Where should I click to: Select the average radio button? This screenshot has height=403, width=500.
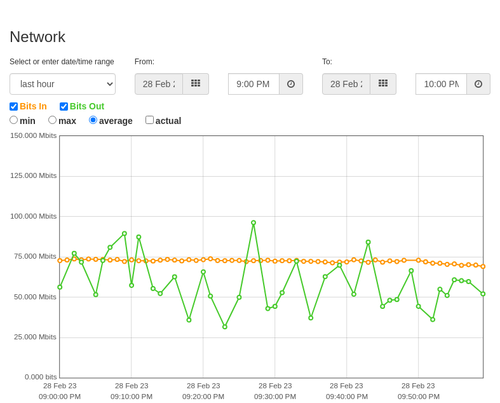coord(93,120)
